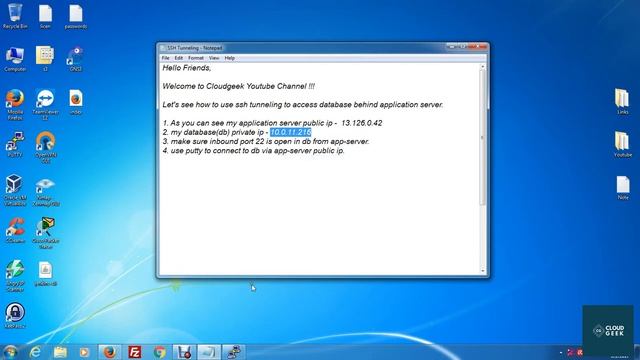Click the 'Hello Friends,' line
This screenshot has width=640, height=360.
[187, 68]
